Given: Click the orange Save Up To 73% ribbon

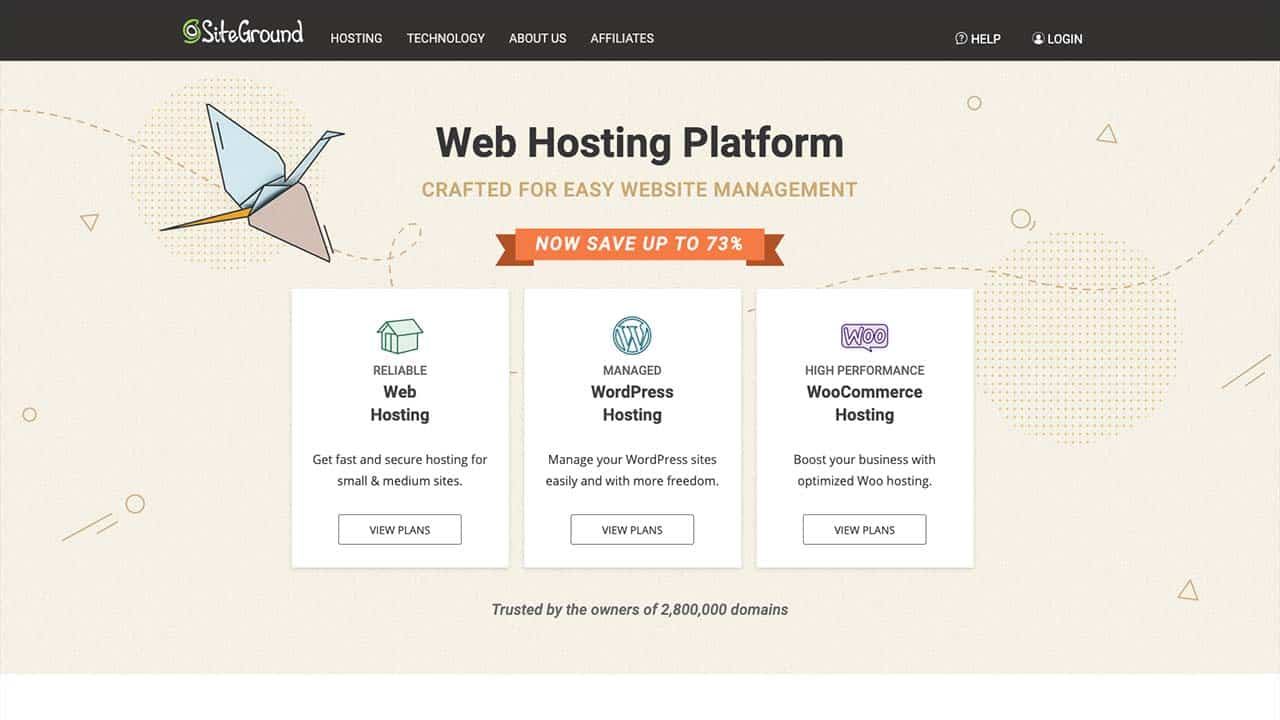Looking at the screenshot, I should 639,243.
